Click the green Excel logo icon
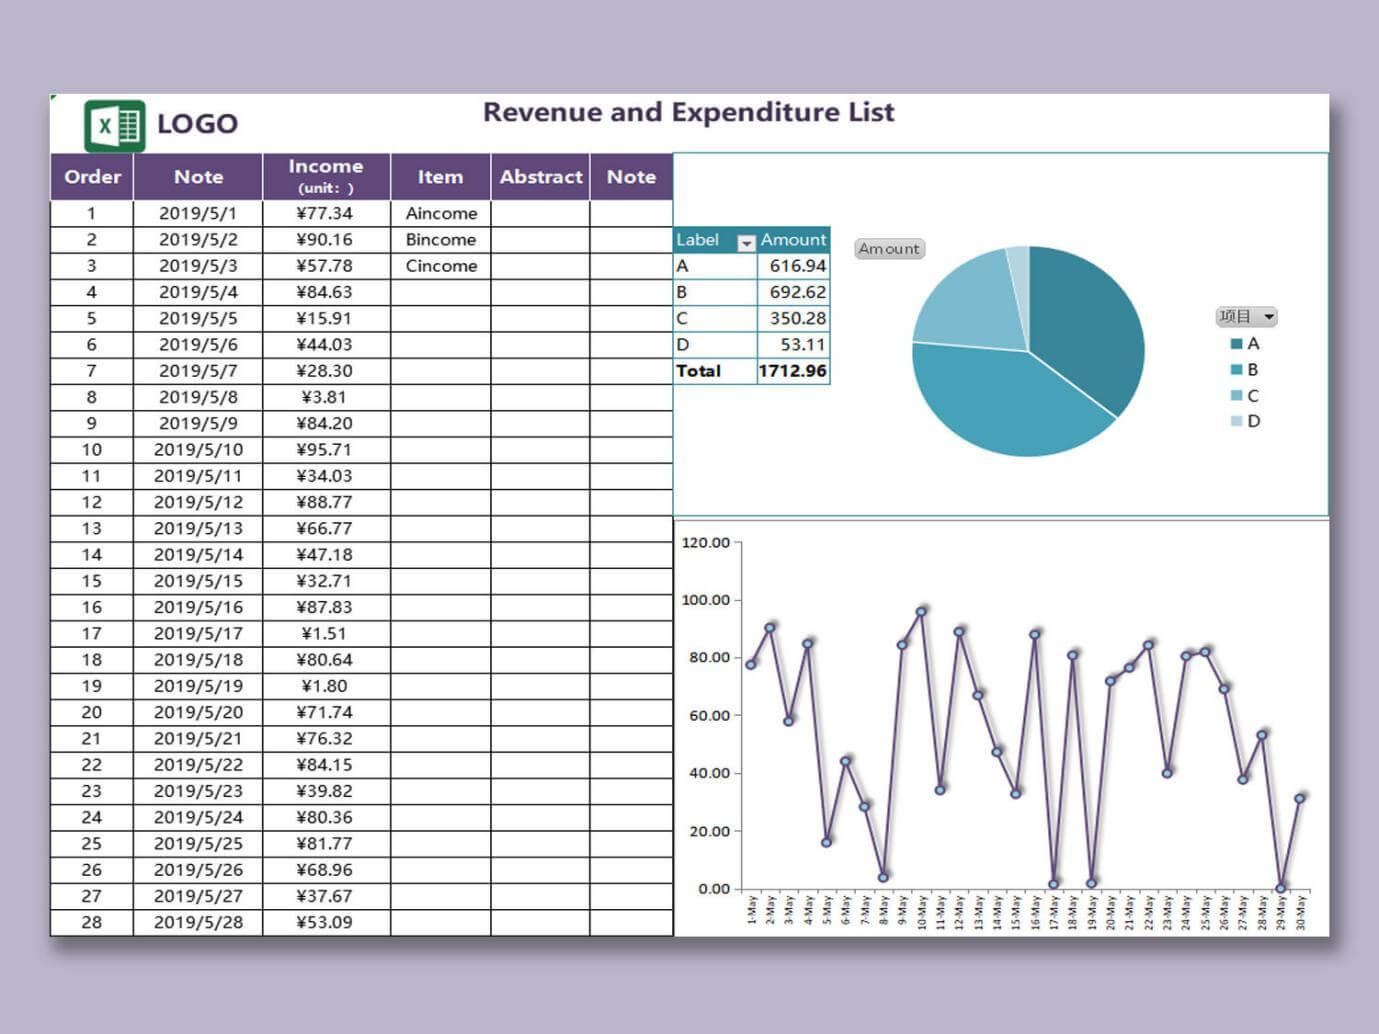1379x1034 pixels. [114, 126]
